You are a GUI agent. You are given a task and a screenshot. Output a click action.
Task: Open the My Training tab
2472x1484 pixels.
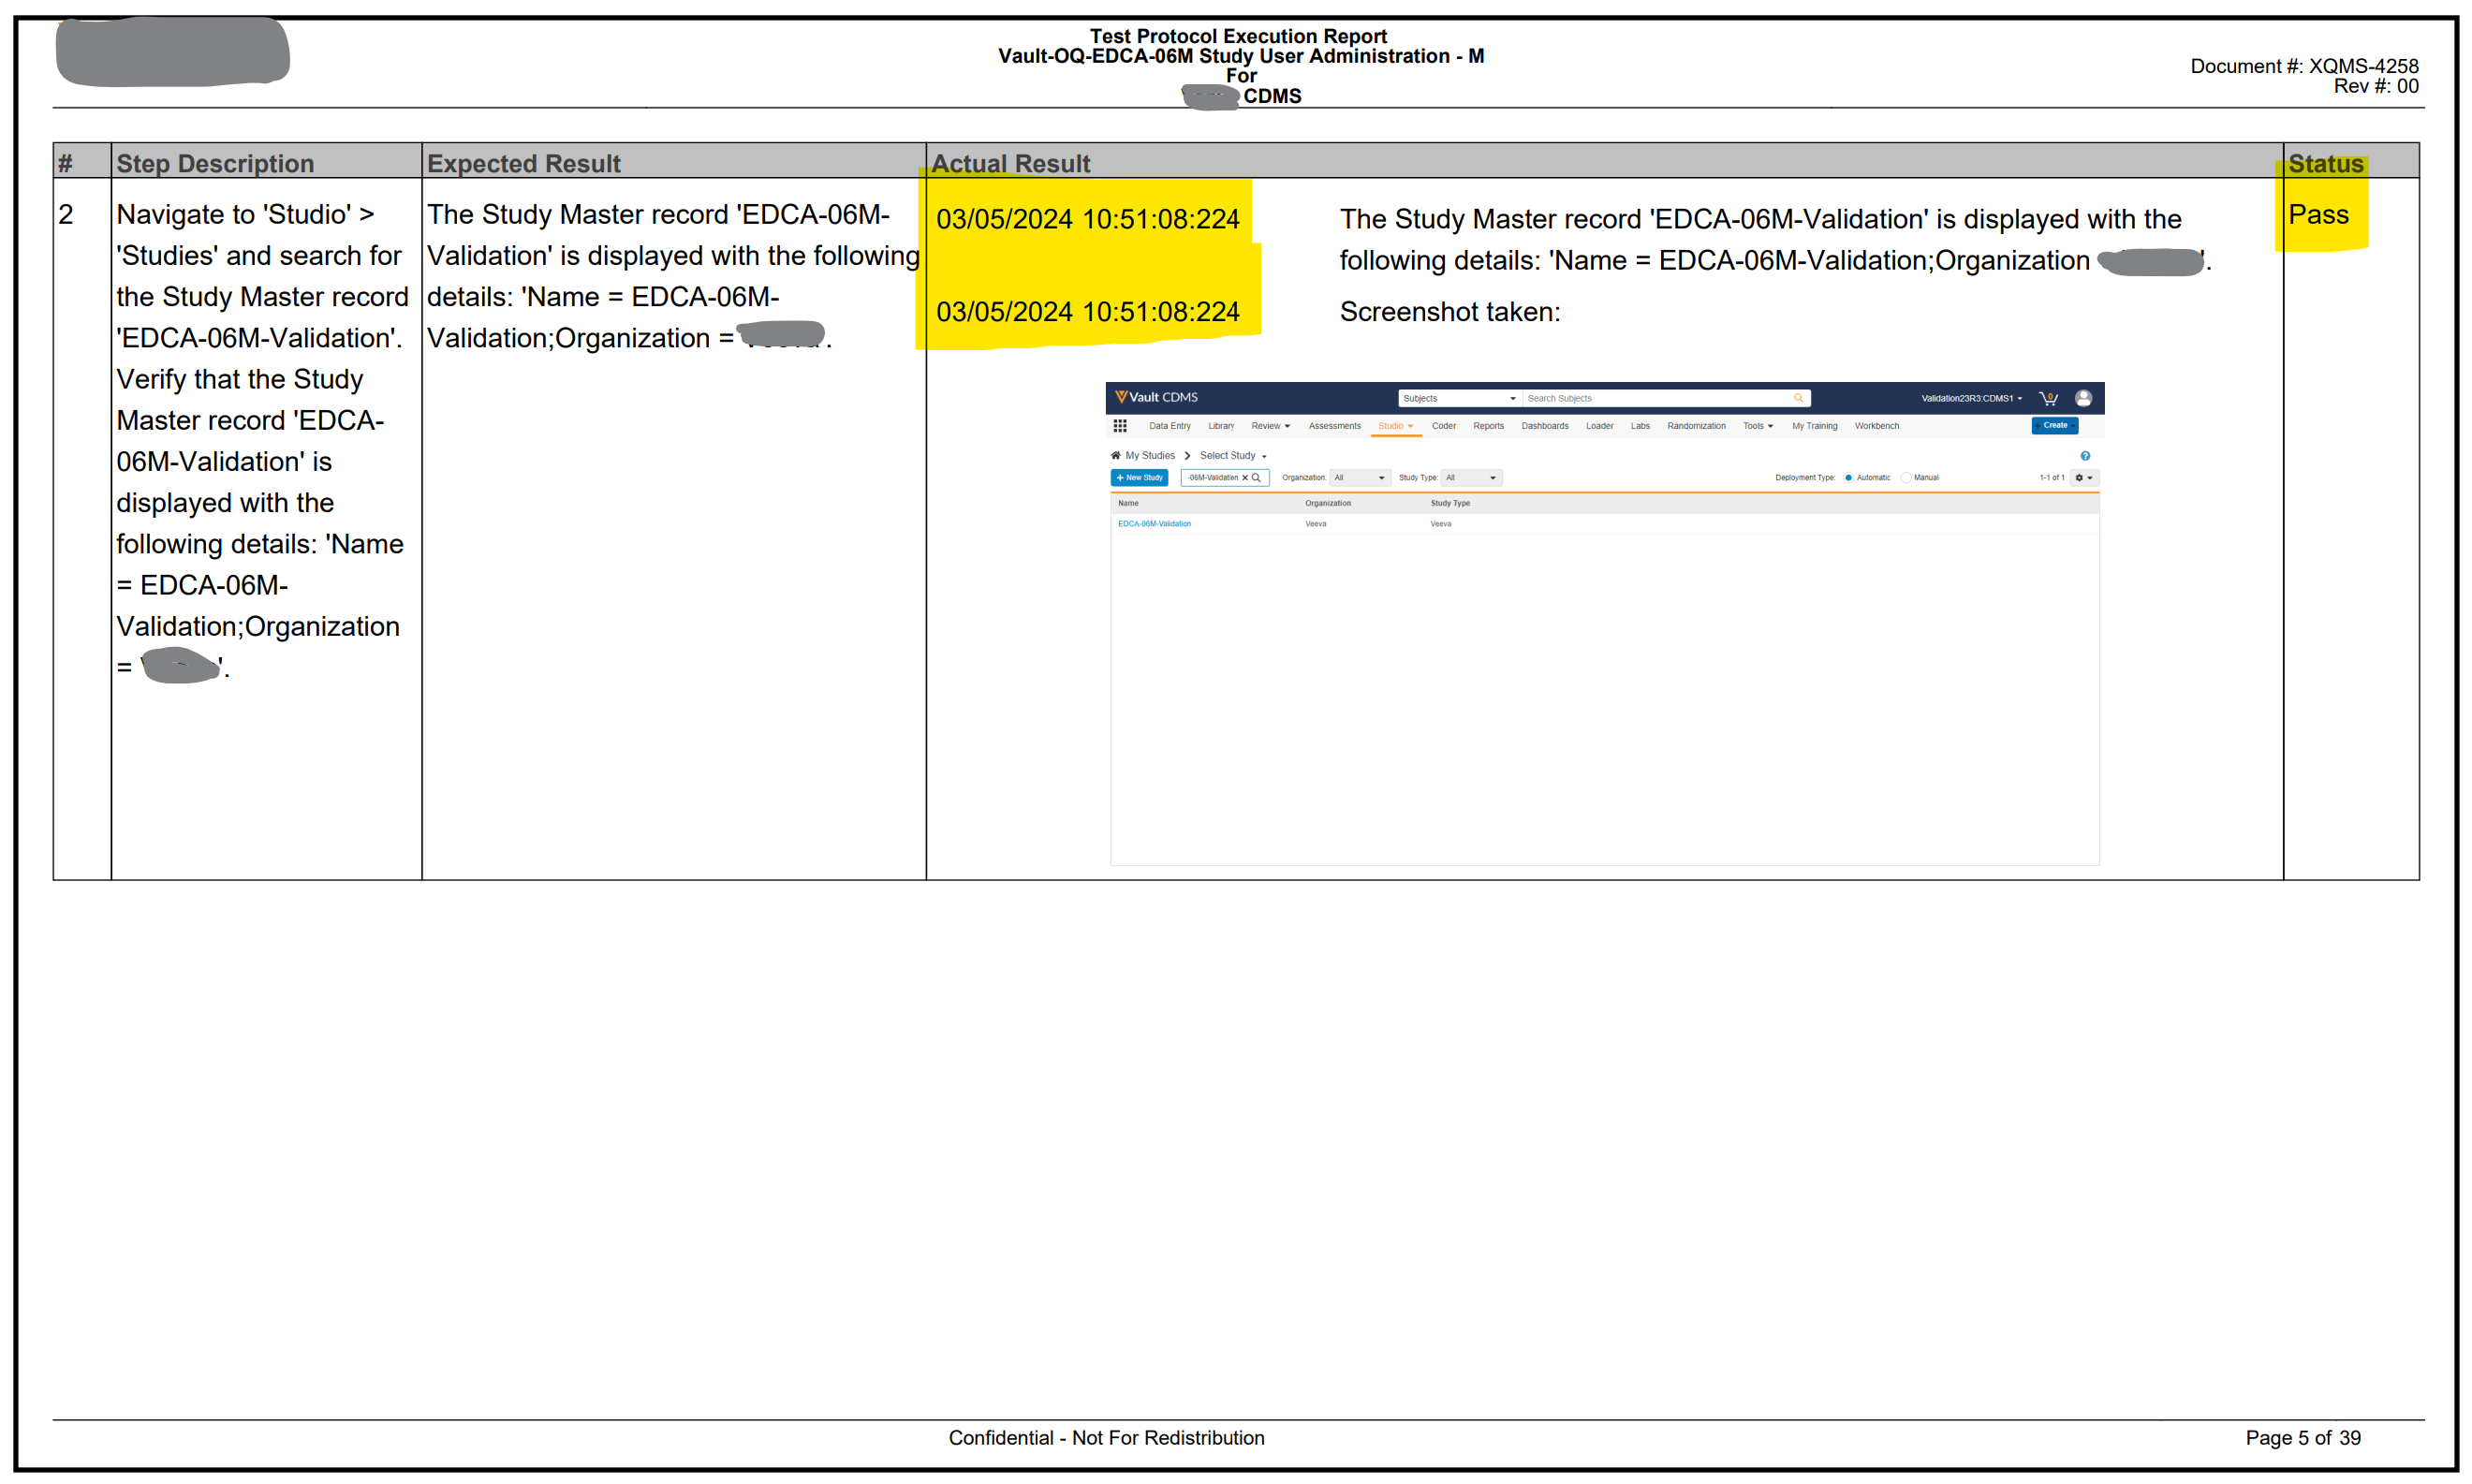pos(1815,426)
